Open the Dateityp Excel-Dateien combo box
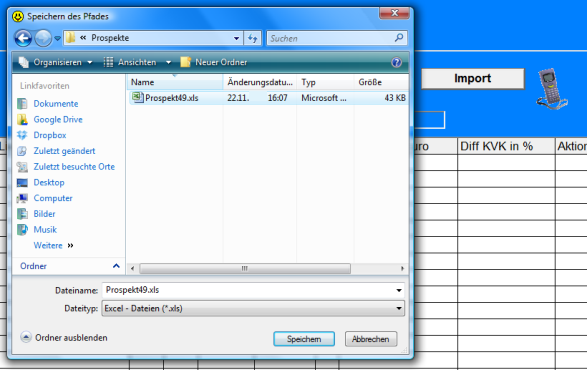 (x=253, y=309)
